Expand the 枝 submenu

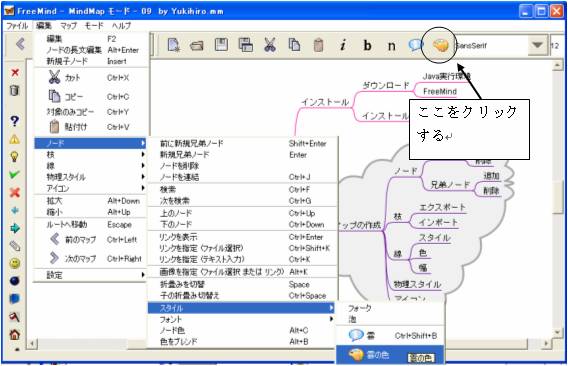pos(90,154)
